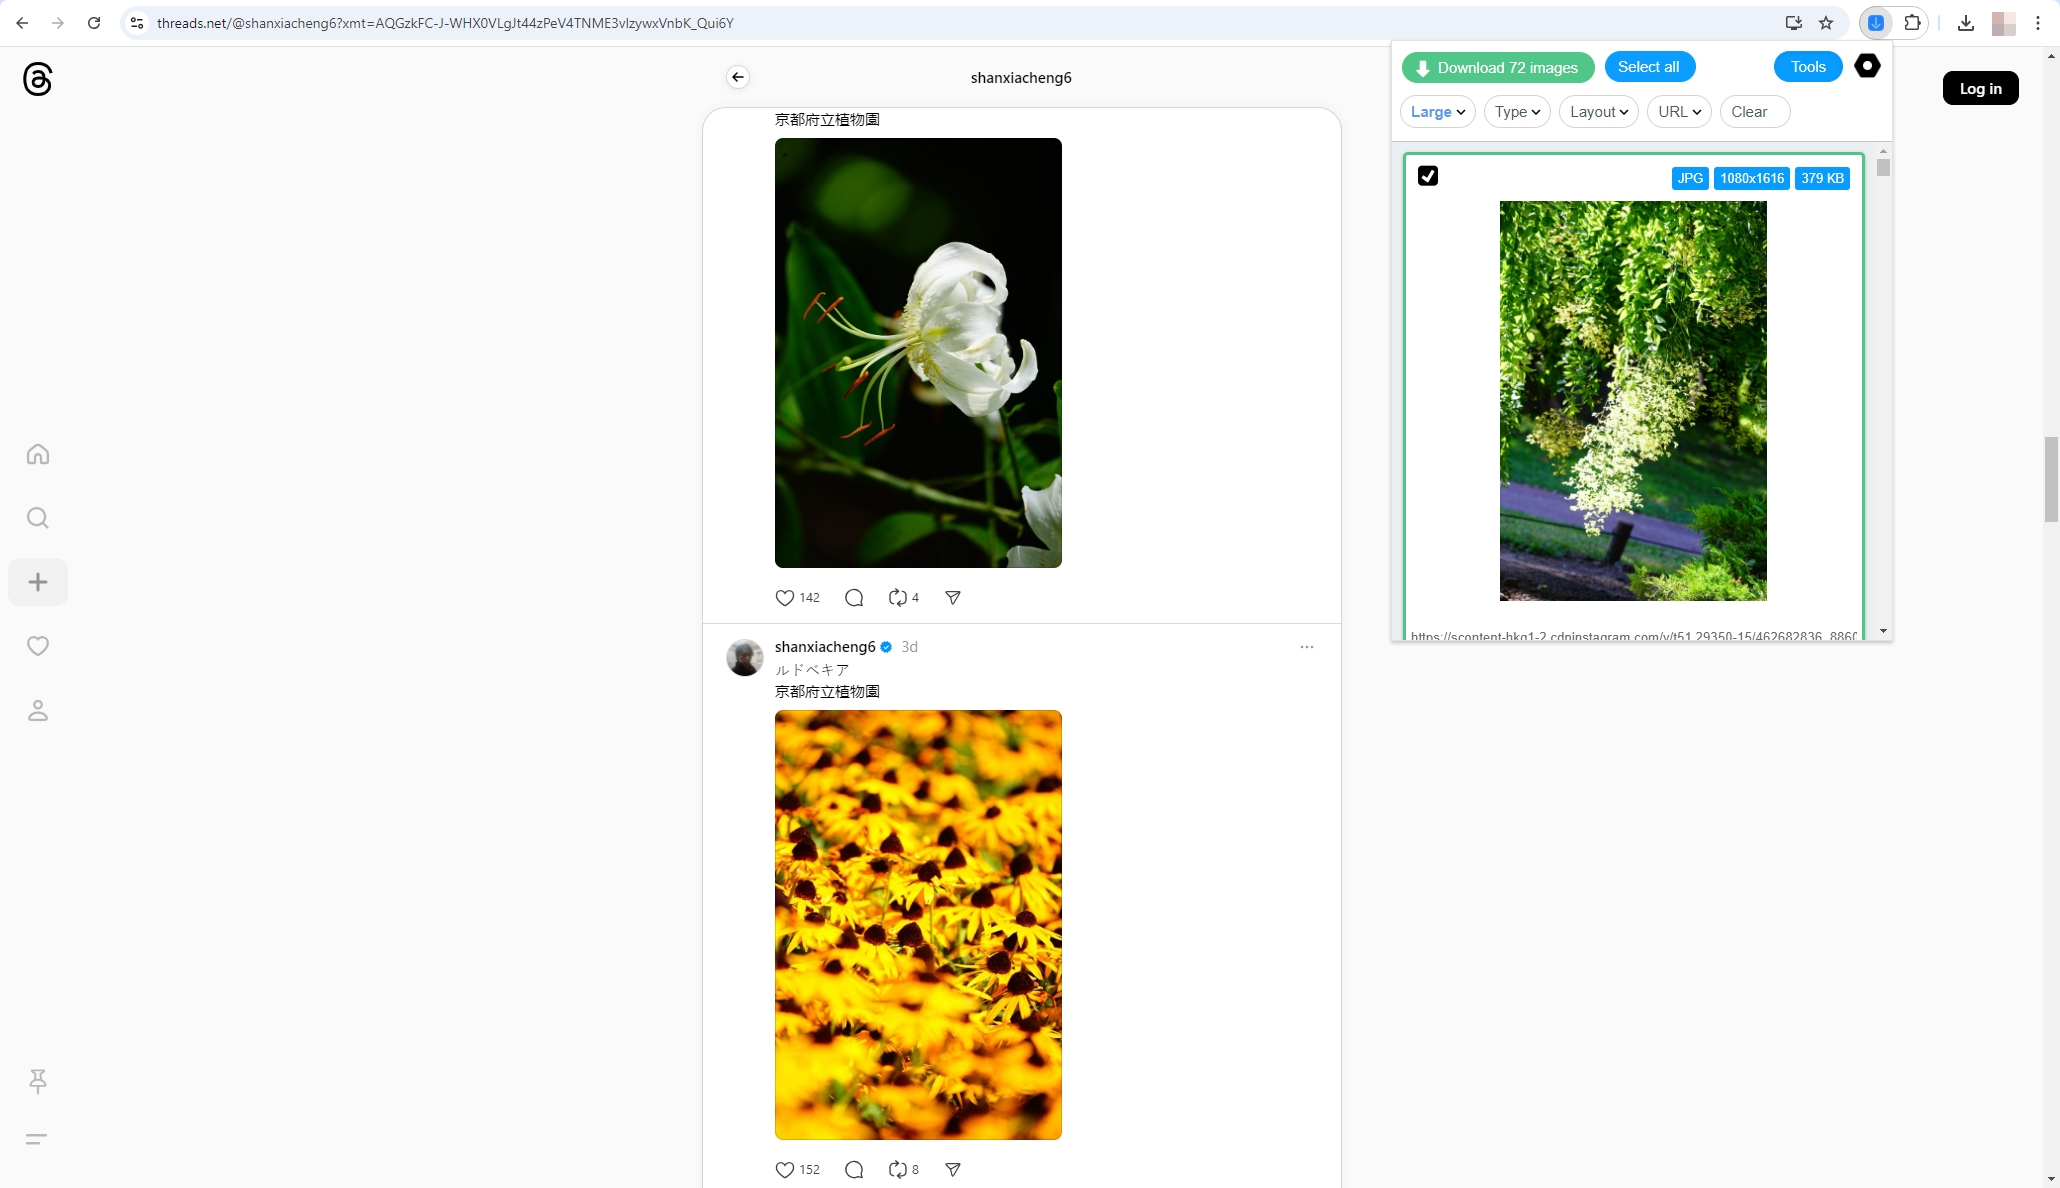Open the URL filter dropdown menu
Image resolution: width=2060 pixels, height=1188 pixels.
point(1677,112)
